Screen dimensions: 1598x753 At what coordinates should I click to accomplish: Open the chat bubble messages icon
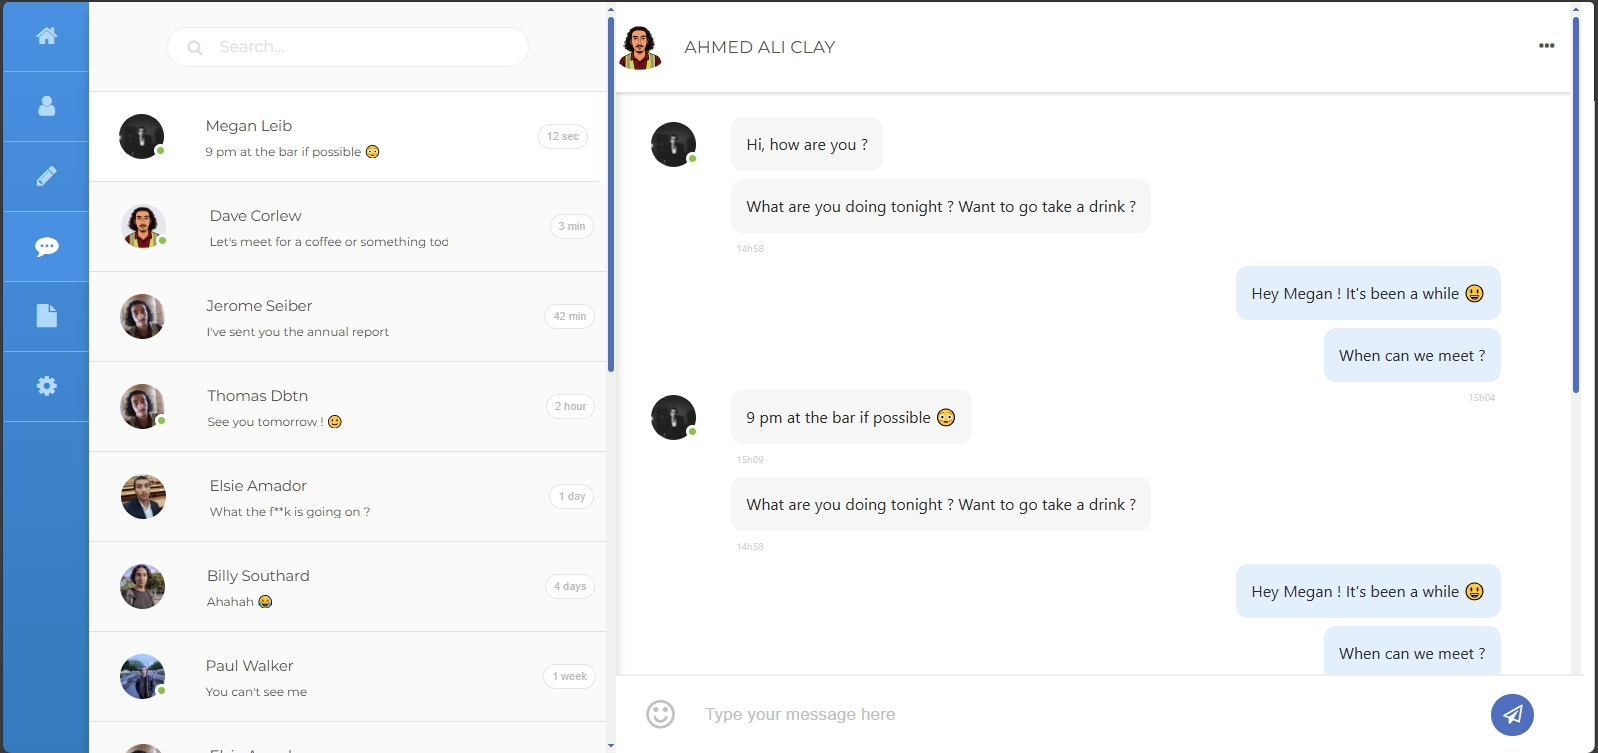coord(46,246)
